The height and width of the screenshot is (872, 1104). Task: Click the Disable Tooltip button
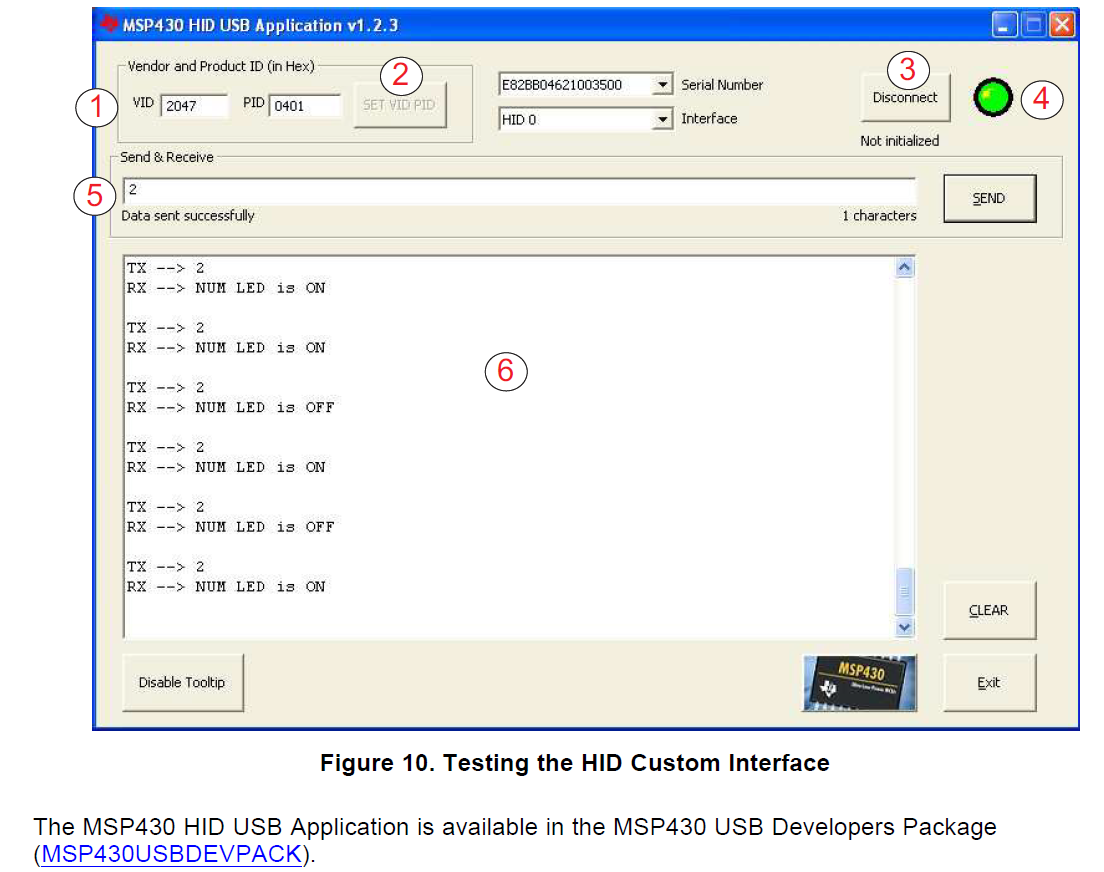point(182,683)
